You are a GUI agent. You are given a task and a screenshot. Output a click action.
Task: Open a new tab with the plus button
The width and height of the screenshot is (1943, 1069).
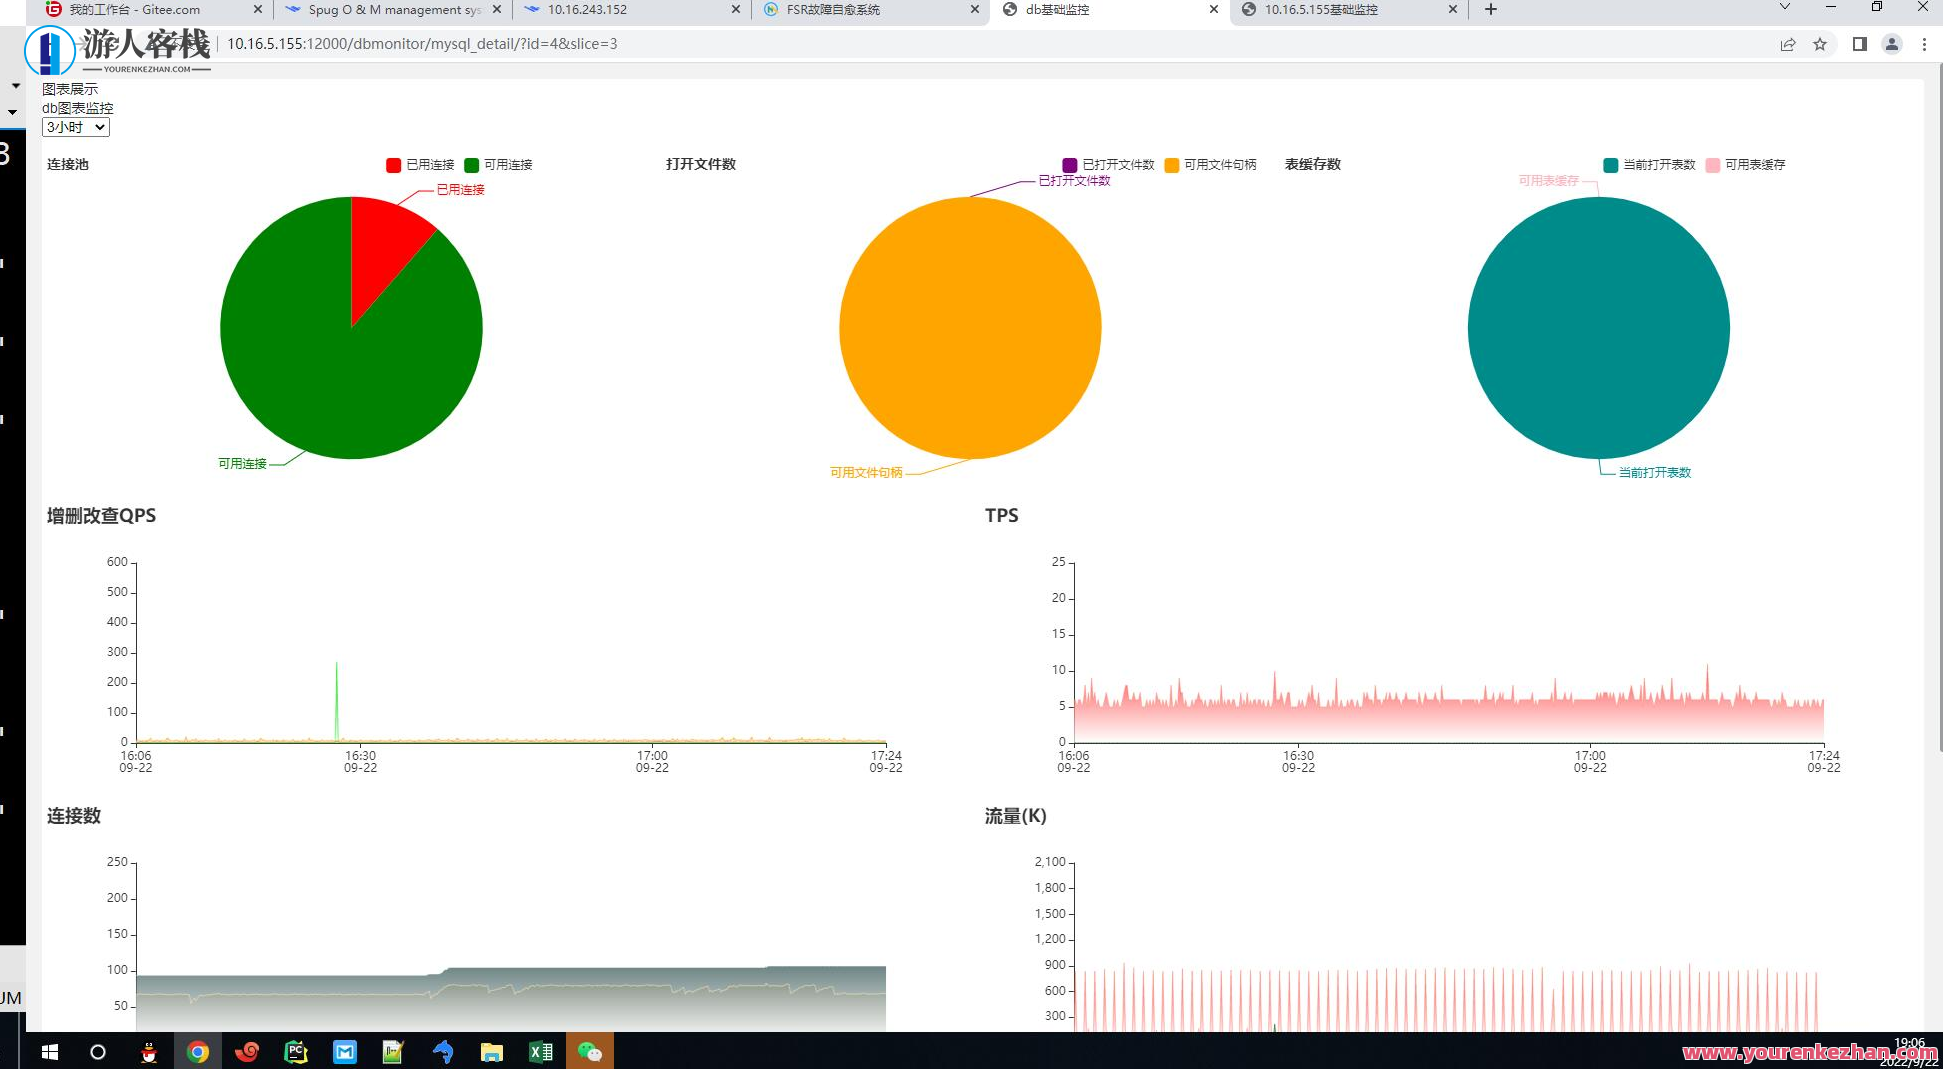(1490, 9)
